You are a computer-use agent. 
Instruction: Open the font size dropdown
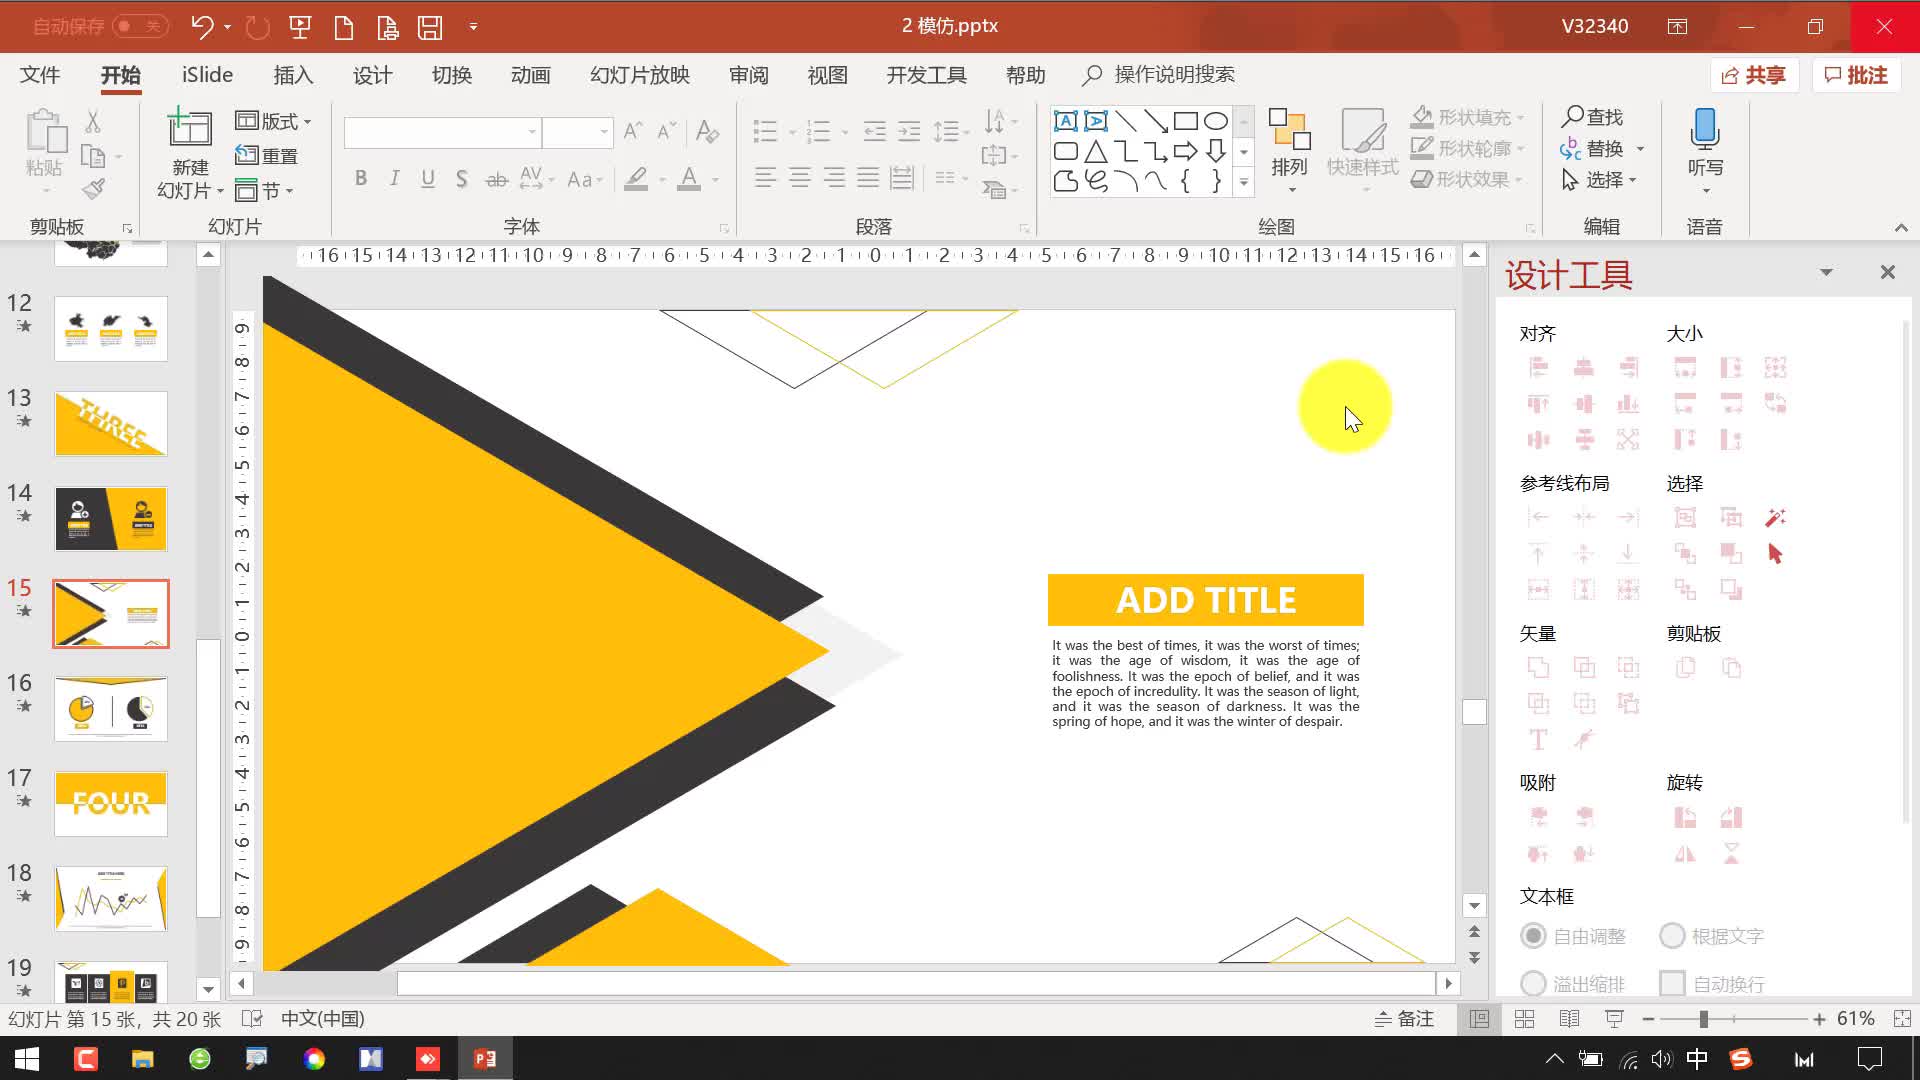[x=604, y=132]
